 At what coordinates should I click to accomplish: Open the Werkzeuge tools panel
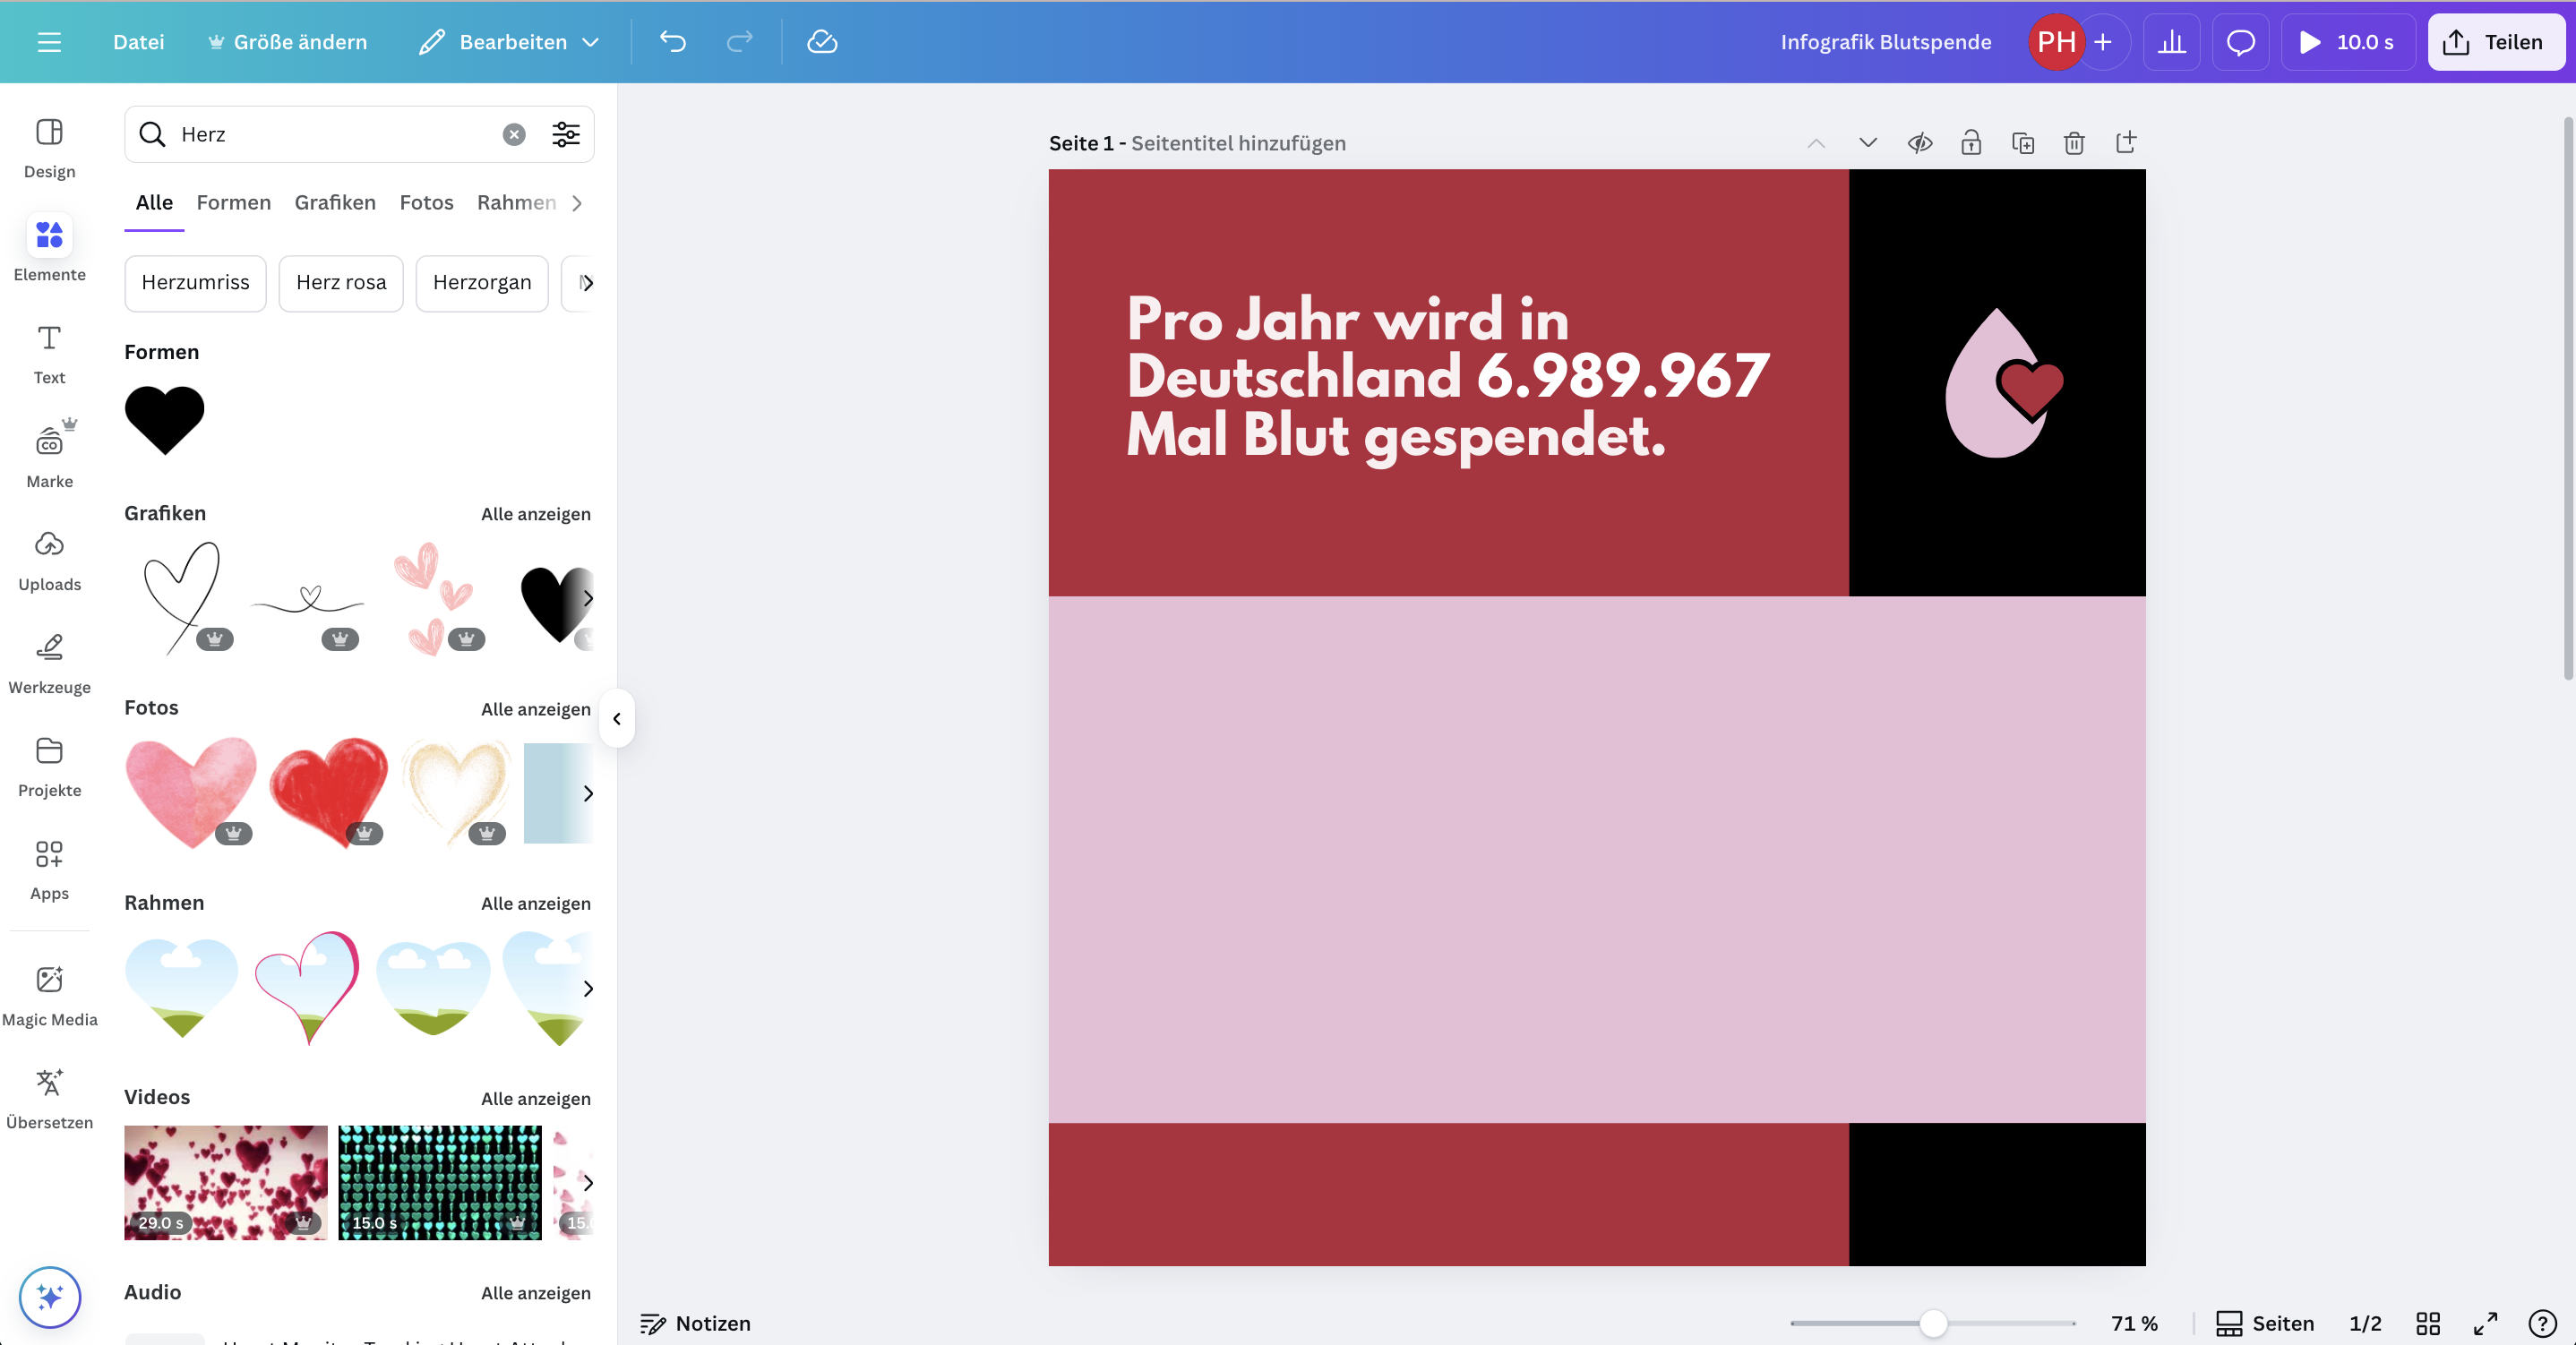(x=49, y=663)
